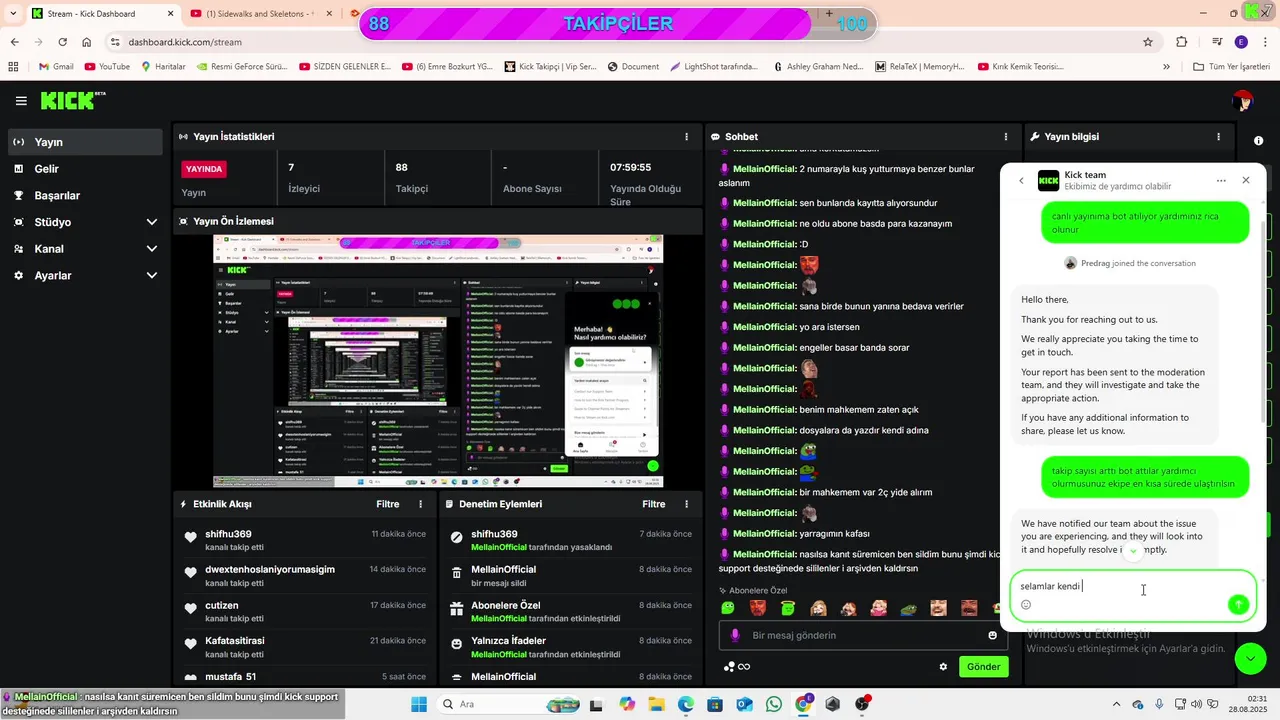Open YouTube bookmark in bookmarks bar
The image size is (1280, 720).
[x=107, y=67]
